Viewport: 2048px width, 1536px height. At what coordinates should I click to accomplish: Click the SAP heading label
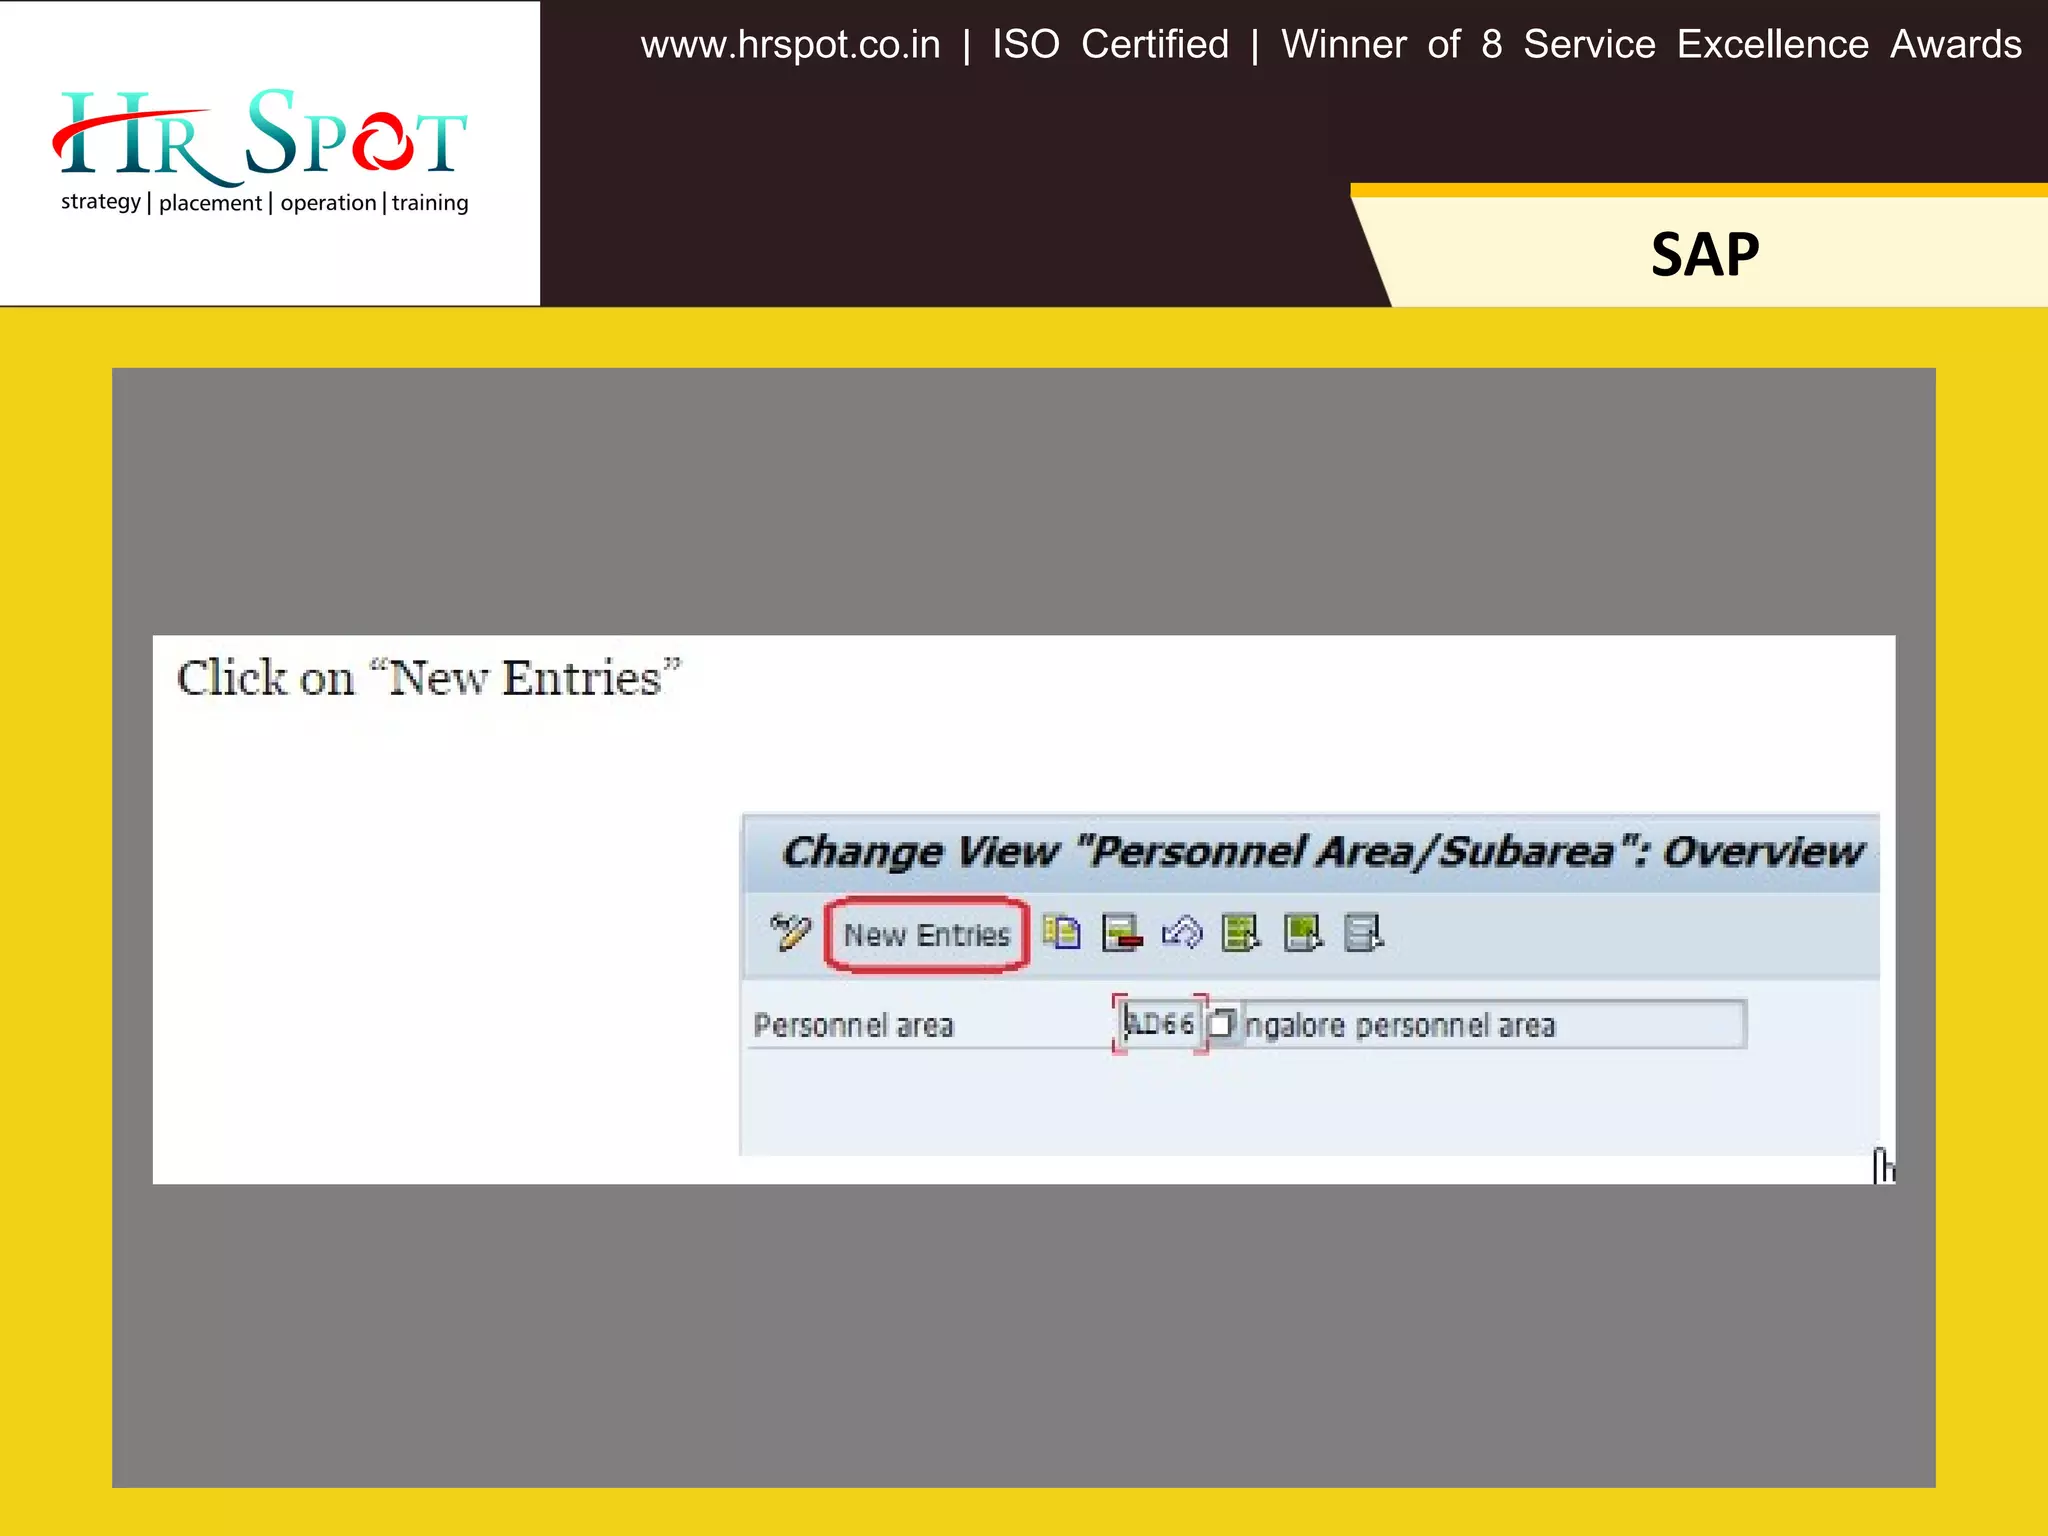pos(1704,254)
